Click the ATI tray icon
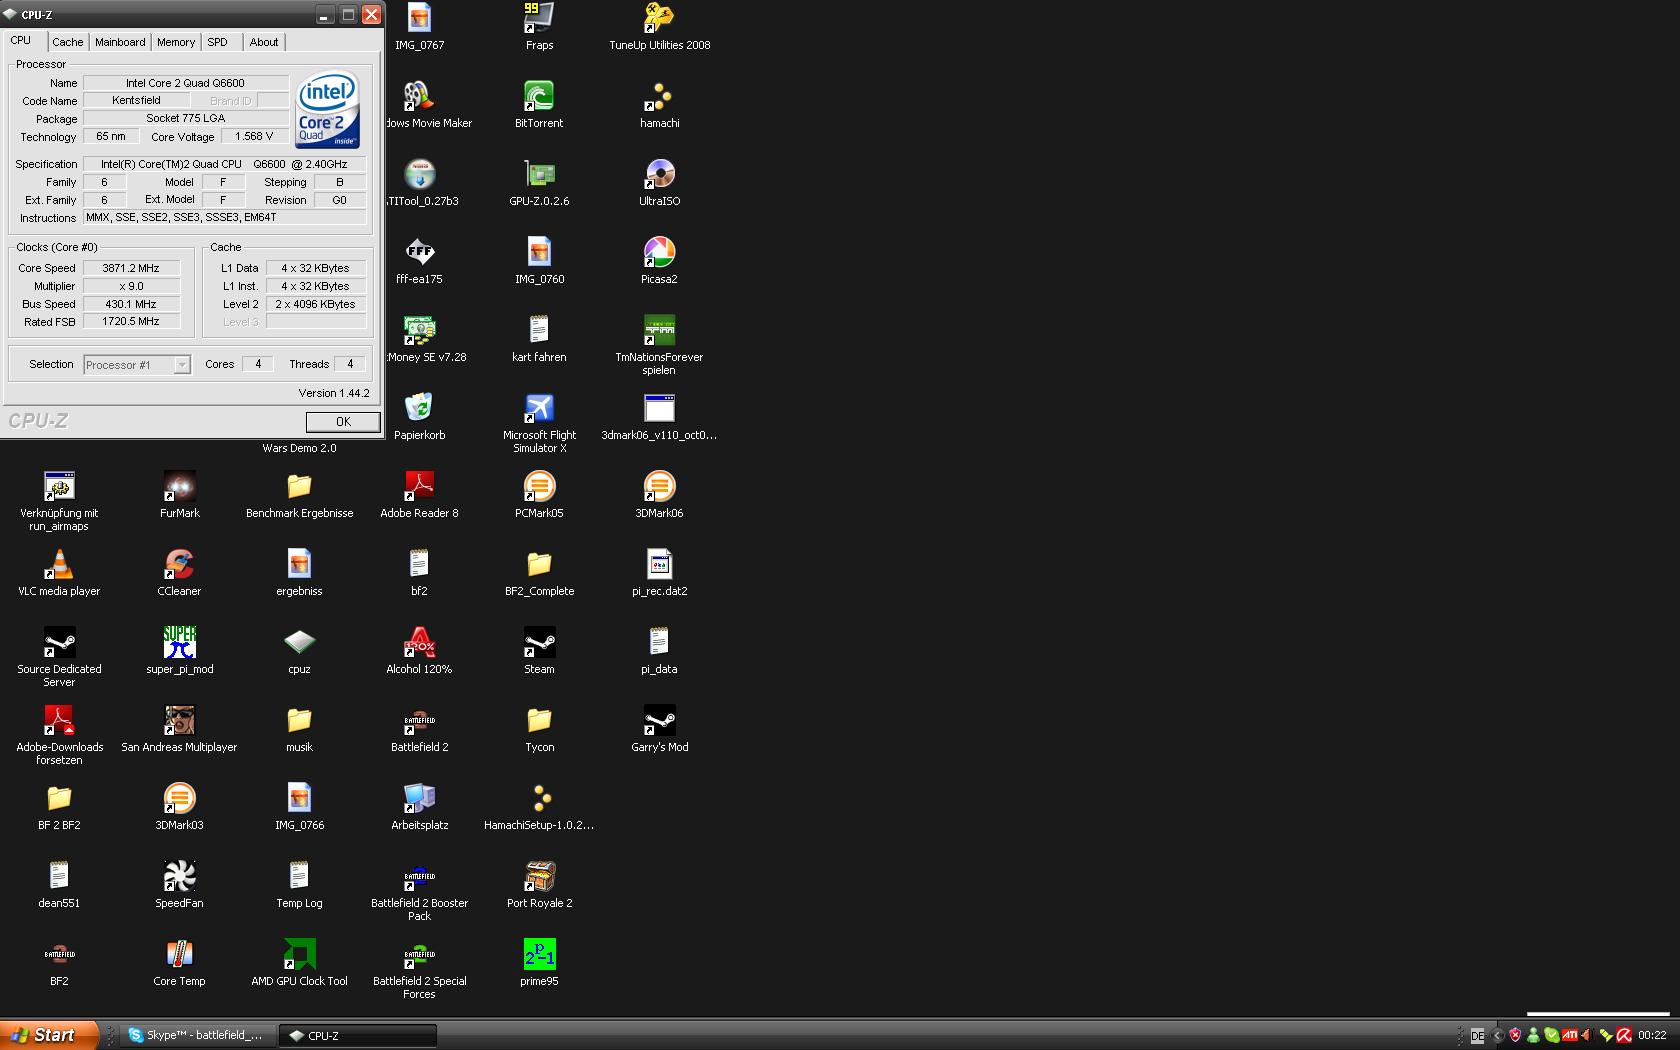This screenshot has width=1680, height=1050. 1570,1036
